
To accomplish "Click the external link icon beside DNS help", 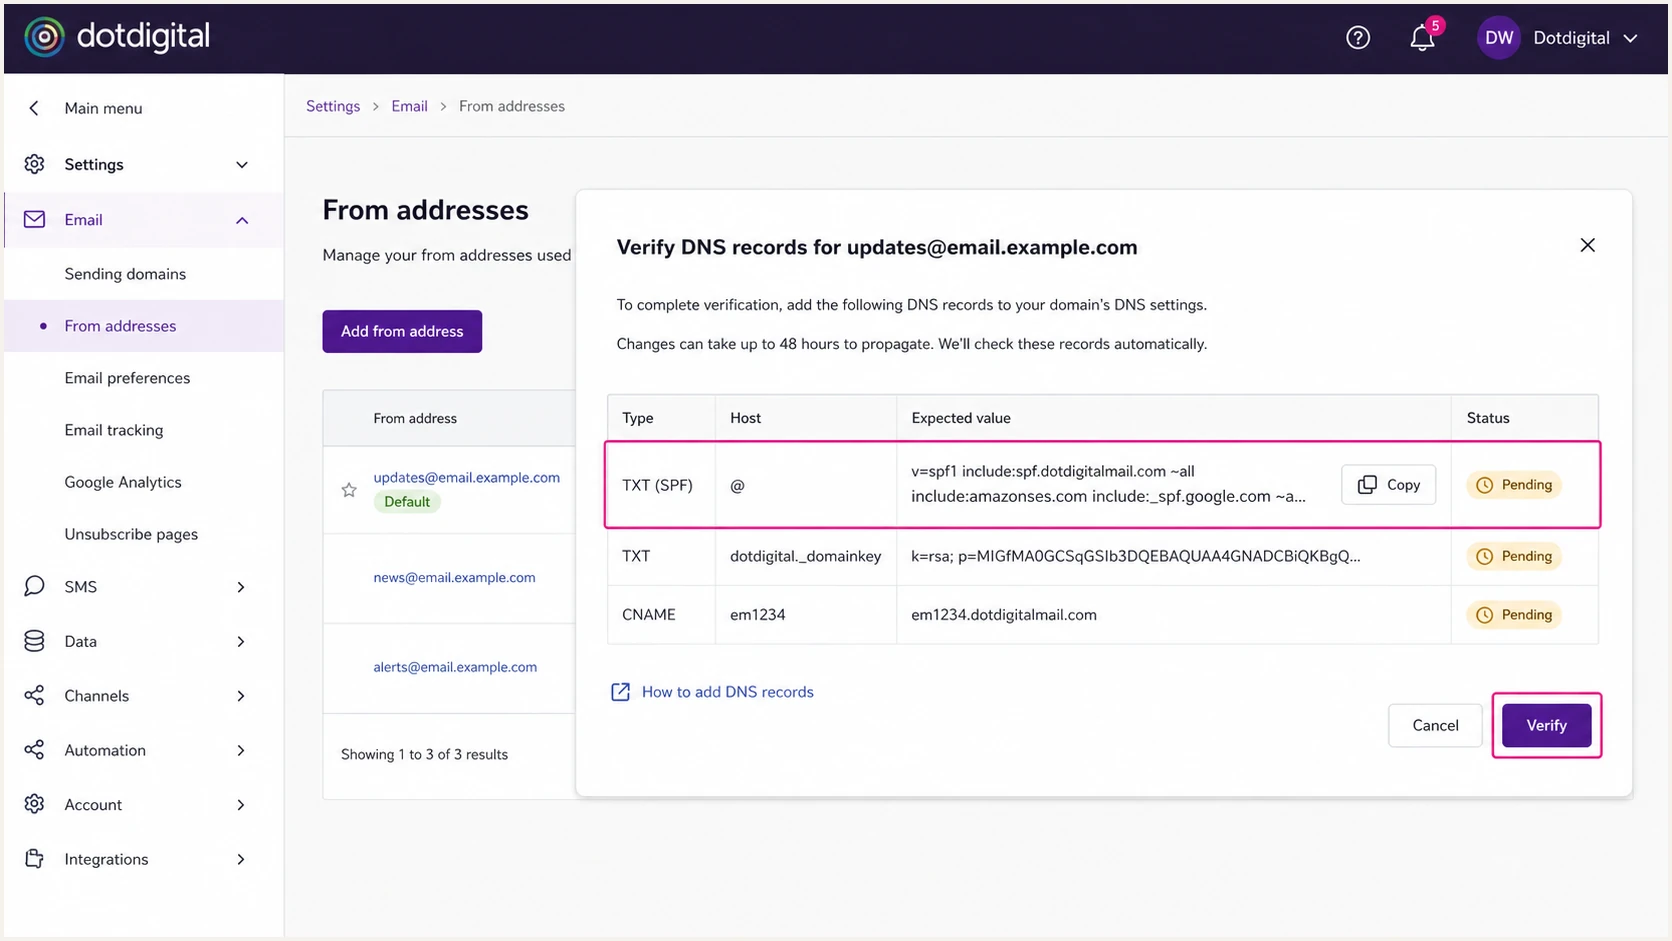I will [620, 692].
